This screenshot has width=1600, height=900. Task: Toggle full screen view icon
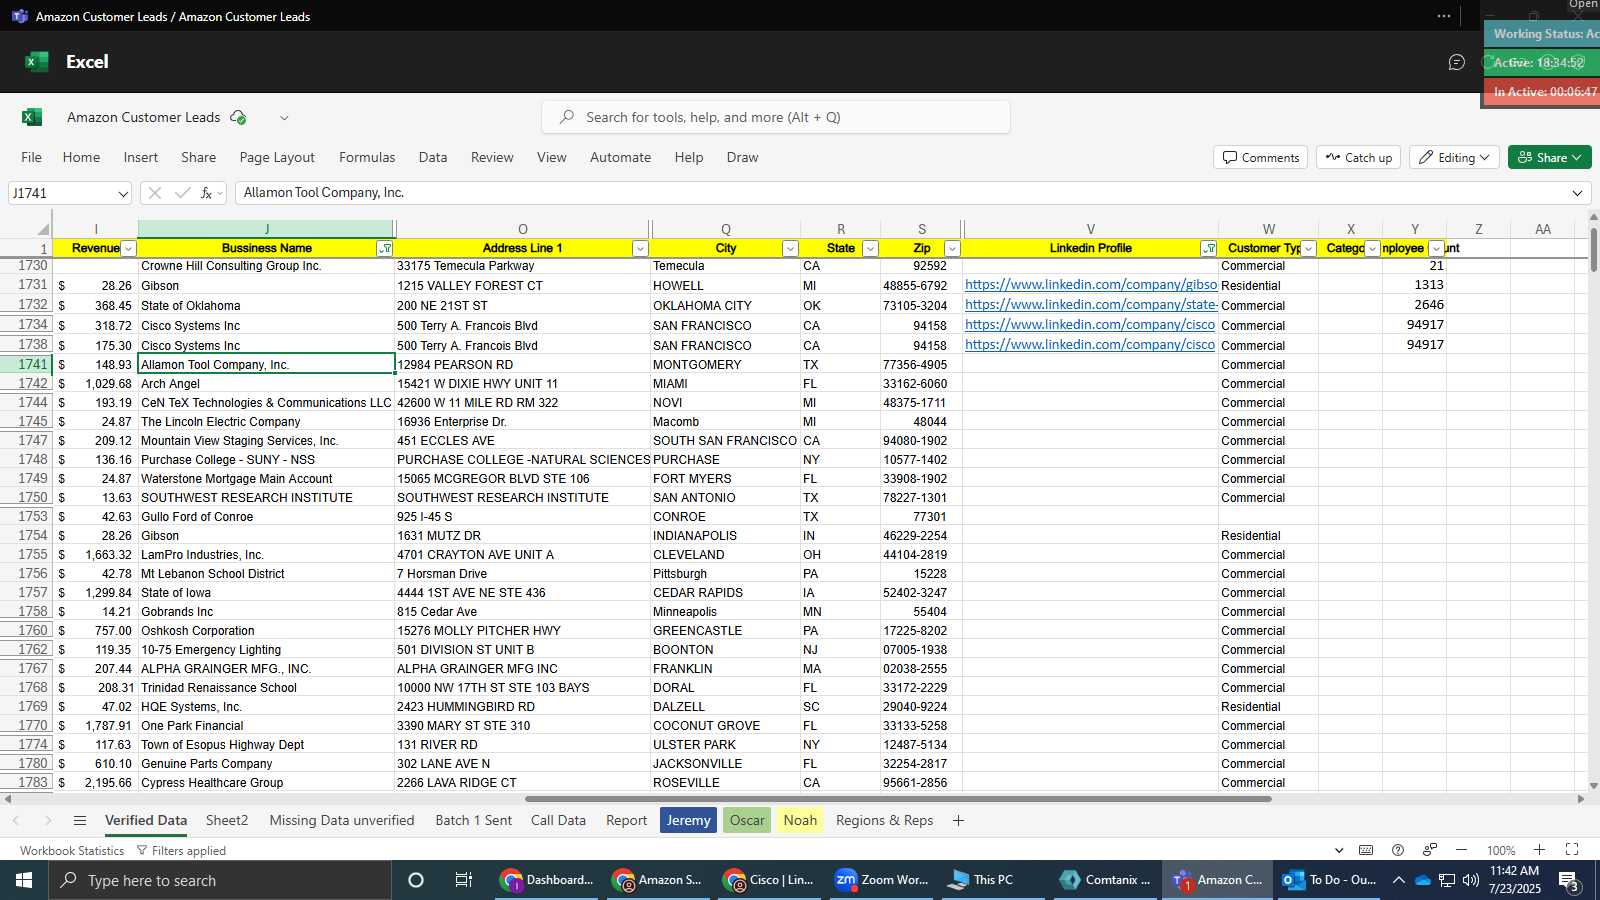tap(1572, 850)
